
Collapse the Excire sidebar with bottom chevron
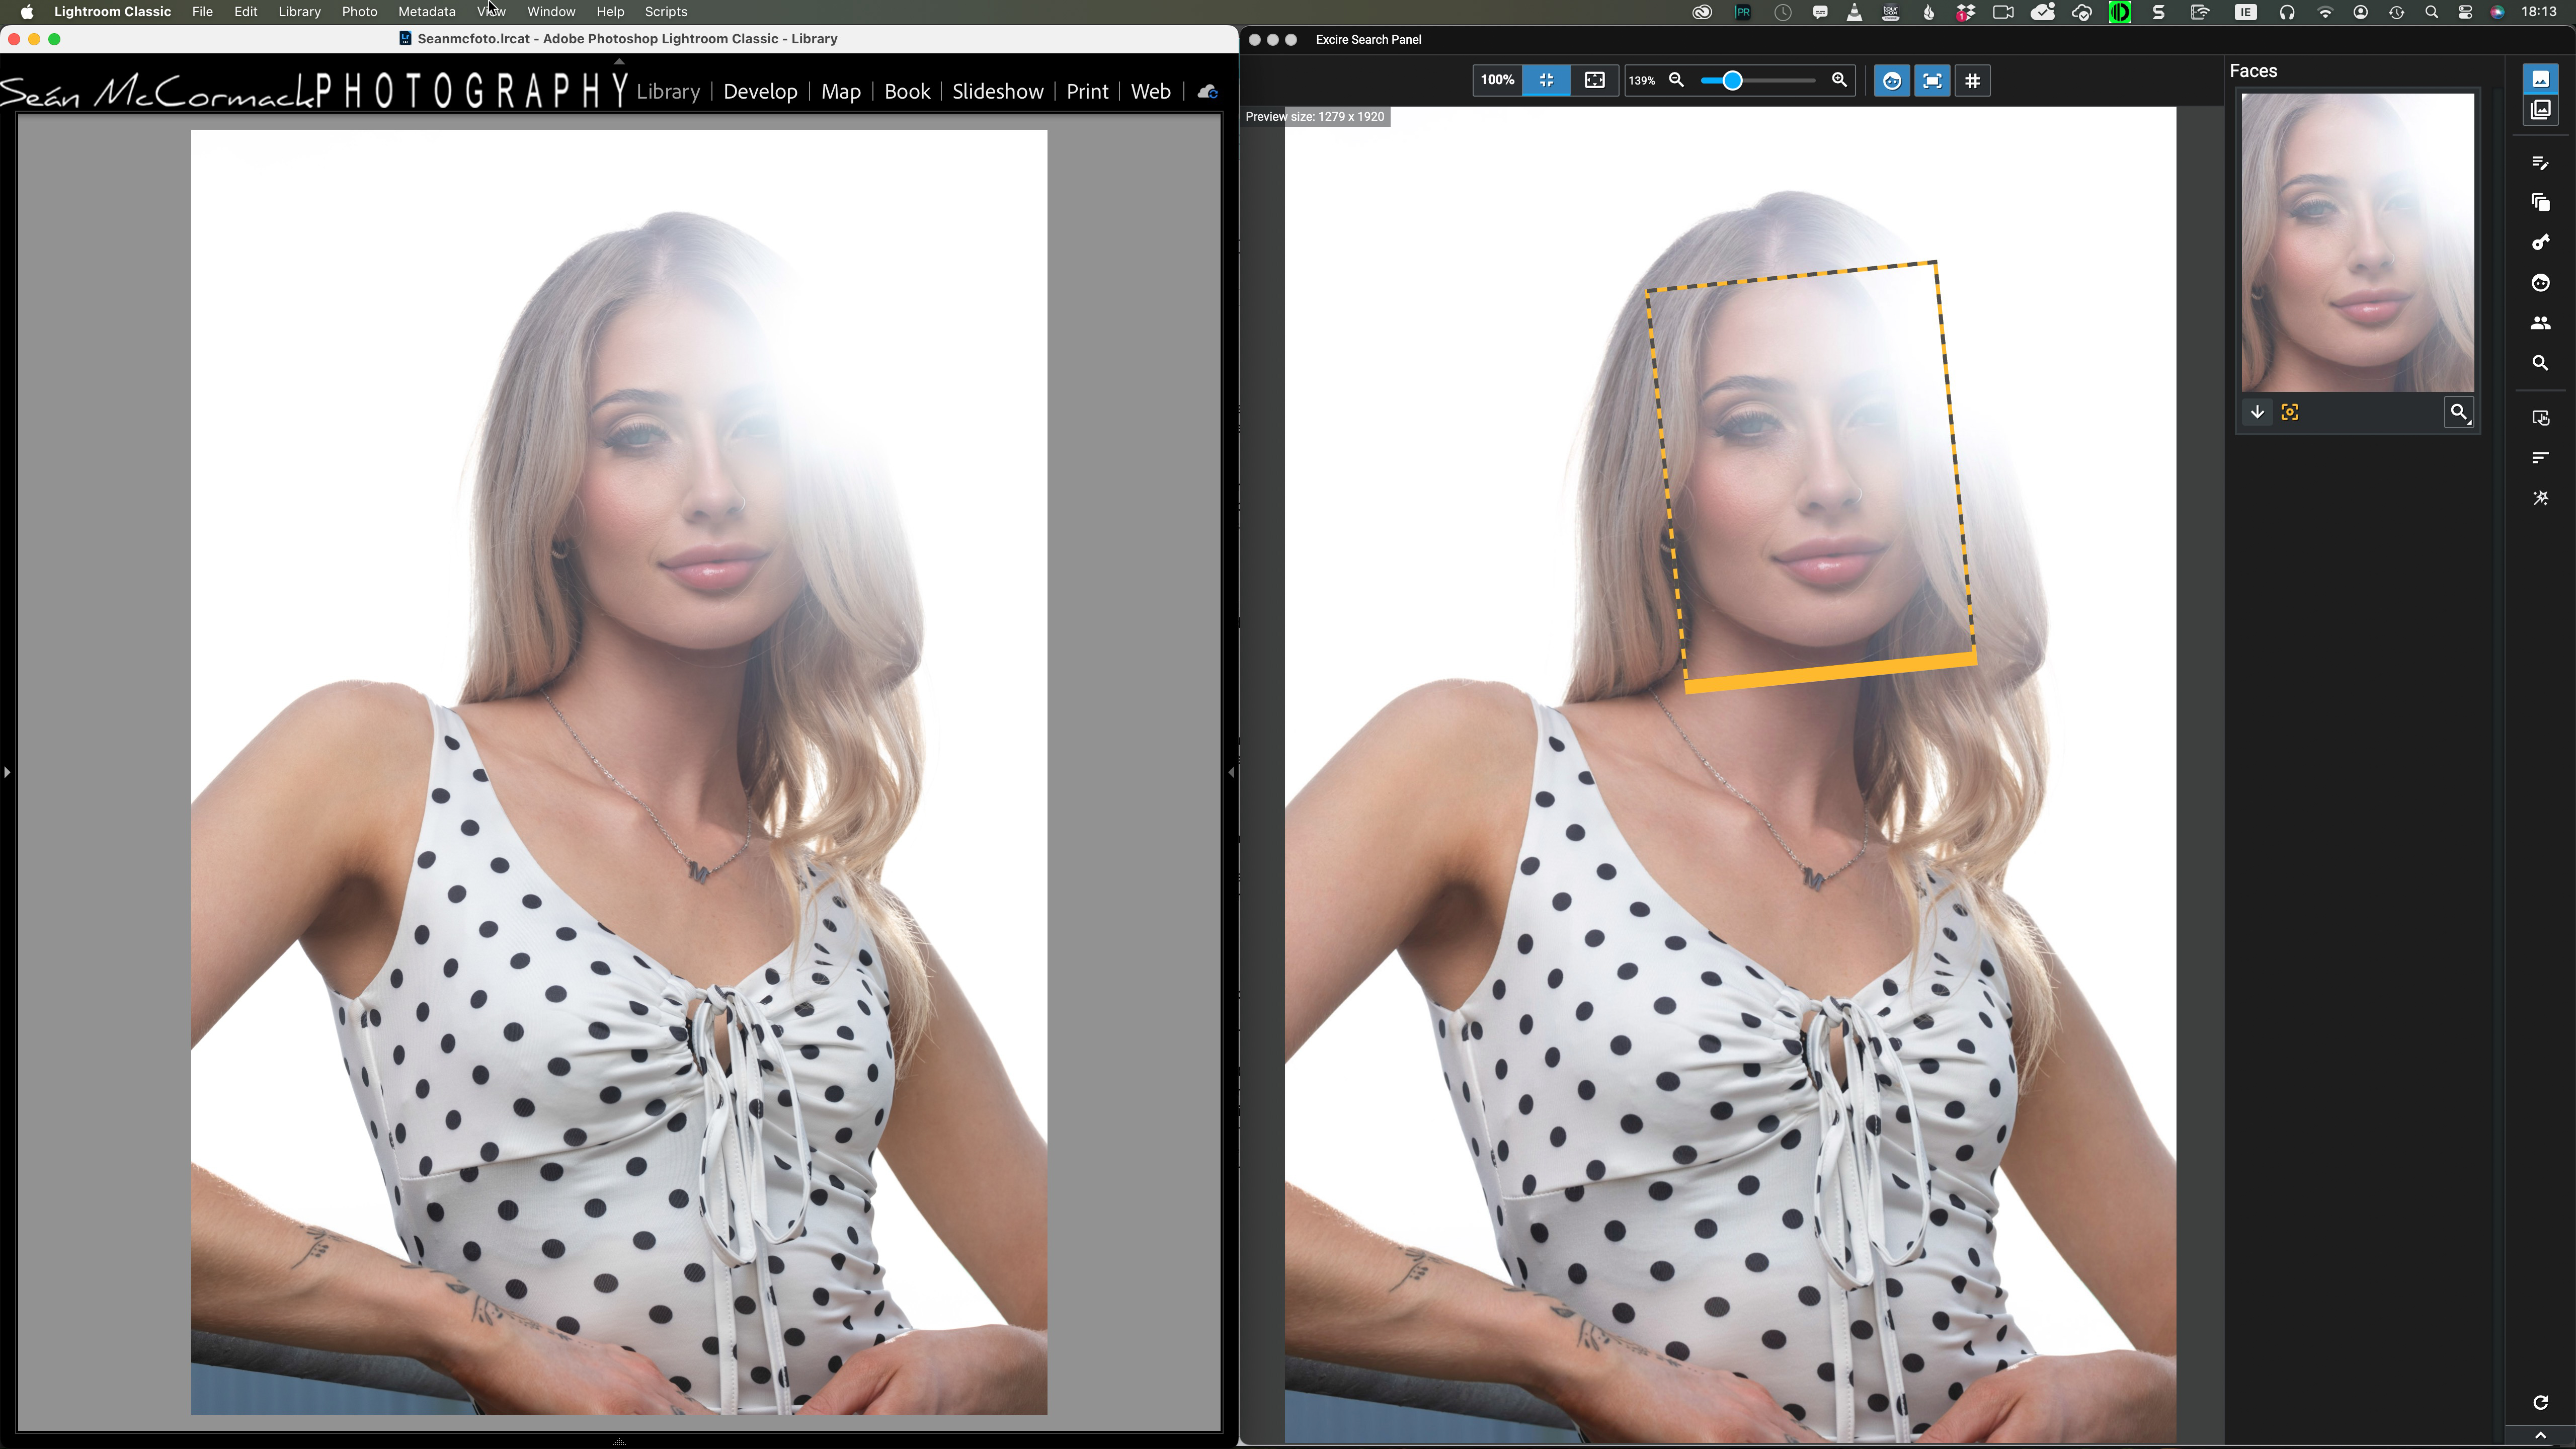coord(2540,1436)
